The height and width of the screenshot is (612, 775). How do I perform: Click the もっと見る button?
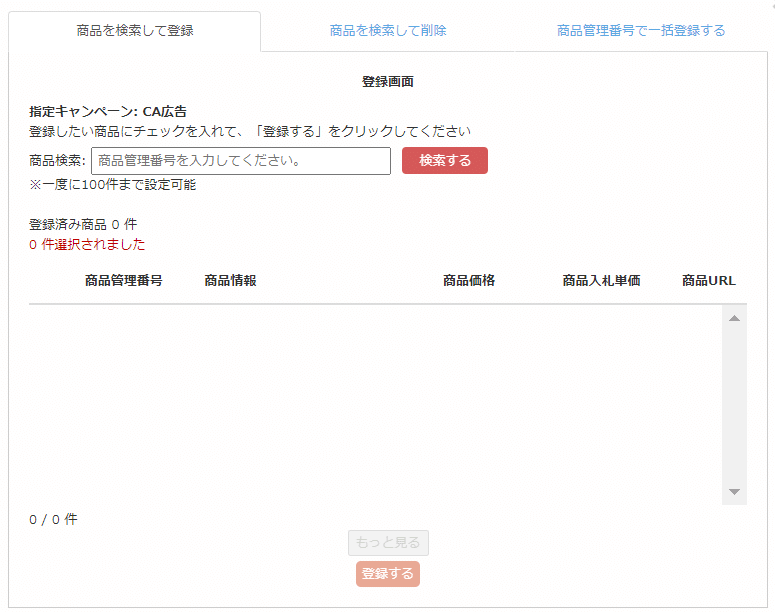click(388, 543)
